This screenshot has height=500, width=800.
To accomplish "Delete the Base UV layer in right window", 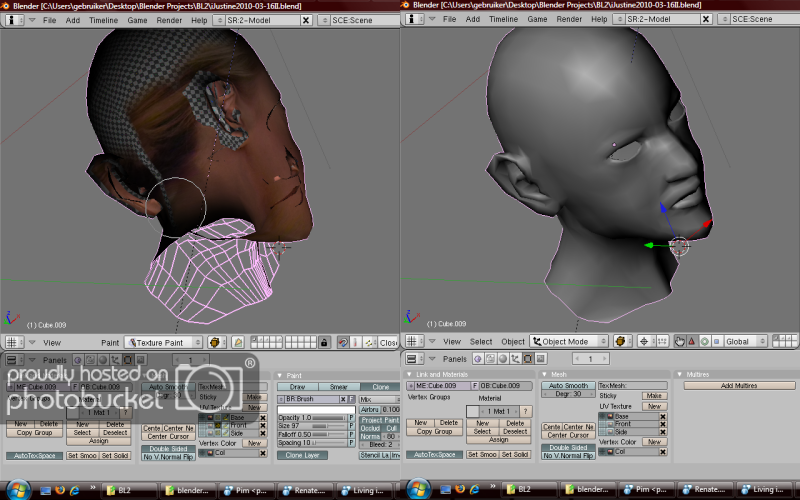I will 663,416.
